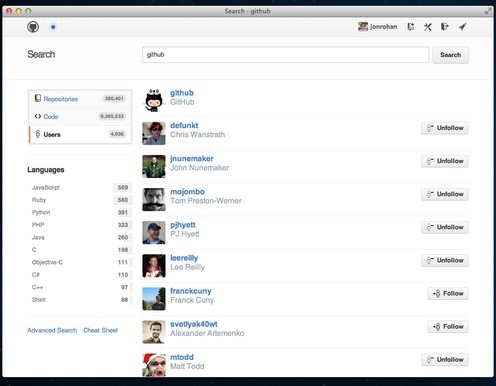The height and width of the screenshot is (386, 496).
Task: Open jonrohan username link
Action: point(383,27)
